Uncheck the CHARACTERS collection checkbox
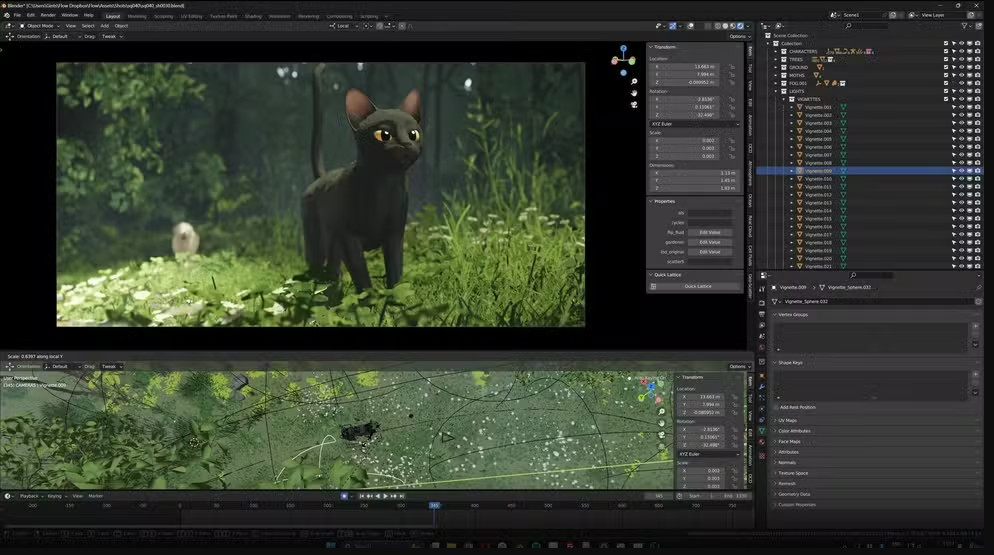 pyautogui.click(x=946, y=51)
